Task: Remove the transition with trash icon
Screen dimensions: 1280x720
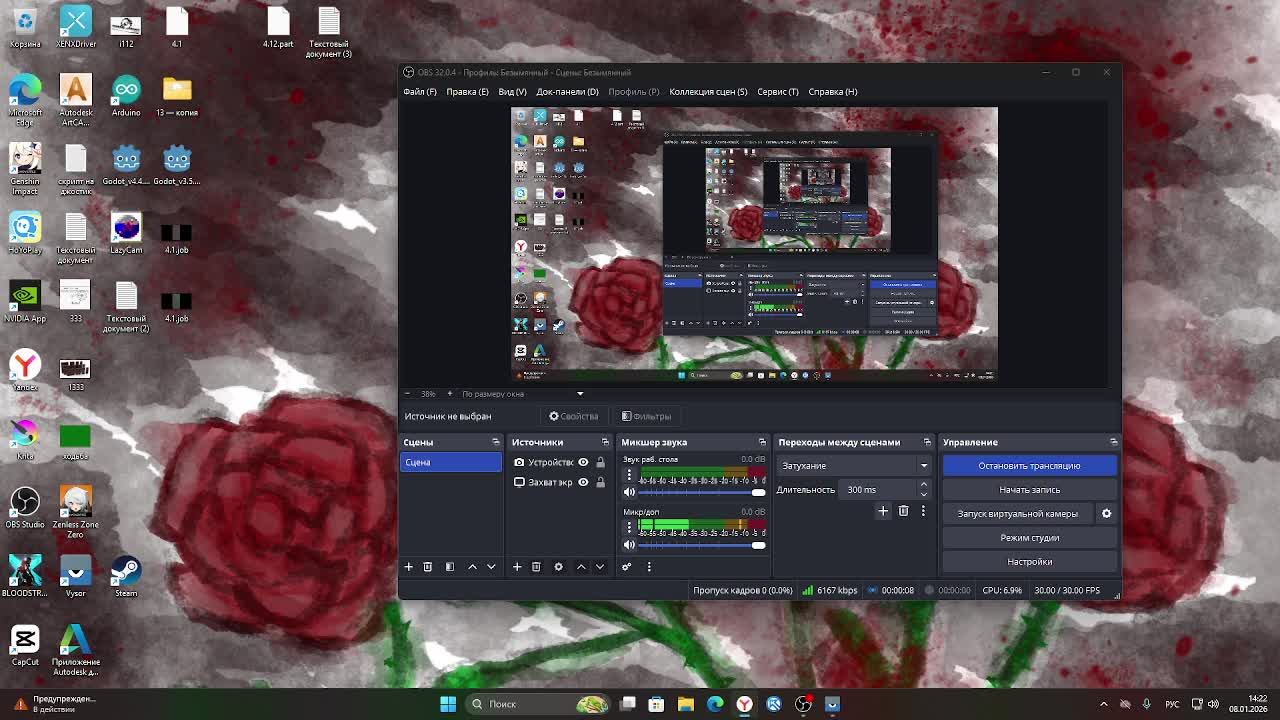Action: click(903, 511)
